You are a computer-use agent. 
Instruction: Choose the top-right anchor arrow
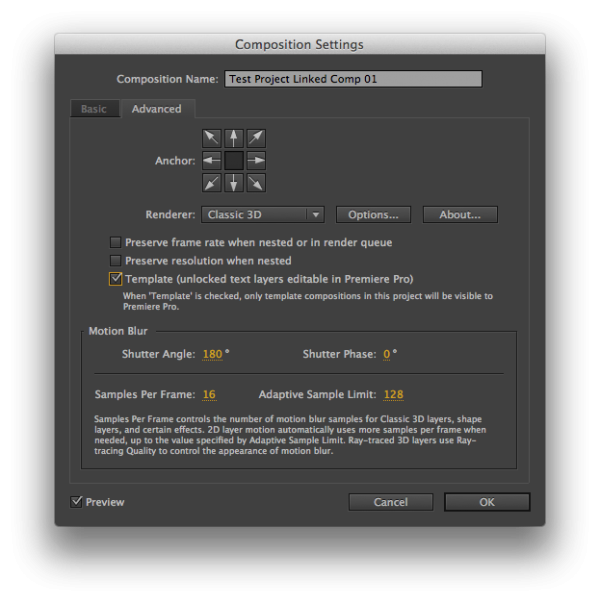[x=256, y=138]
